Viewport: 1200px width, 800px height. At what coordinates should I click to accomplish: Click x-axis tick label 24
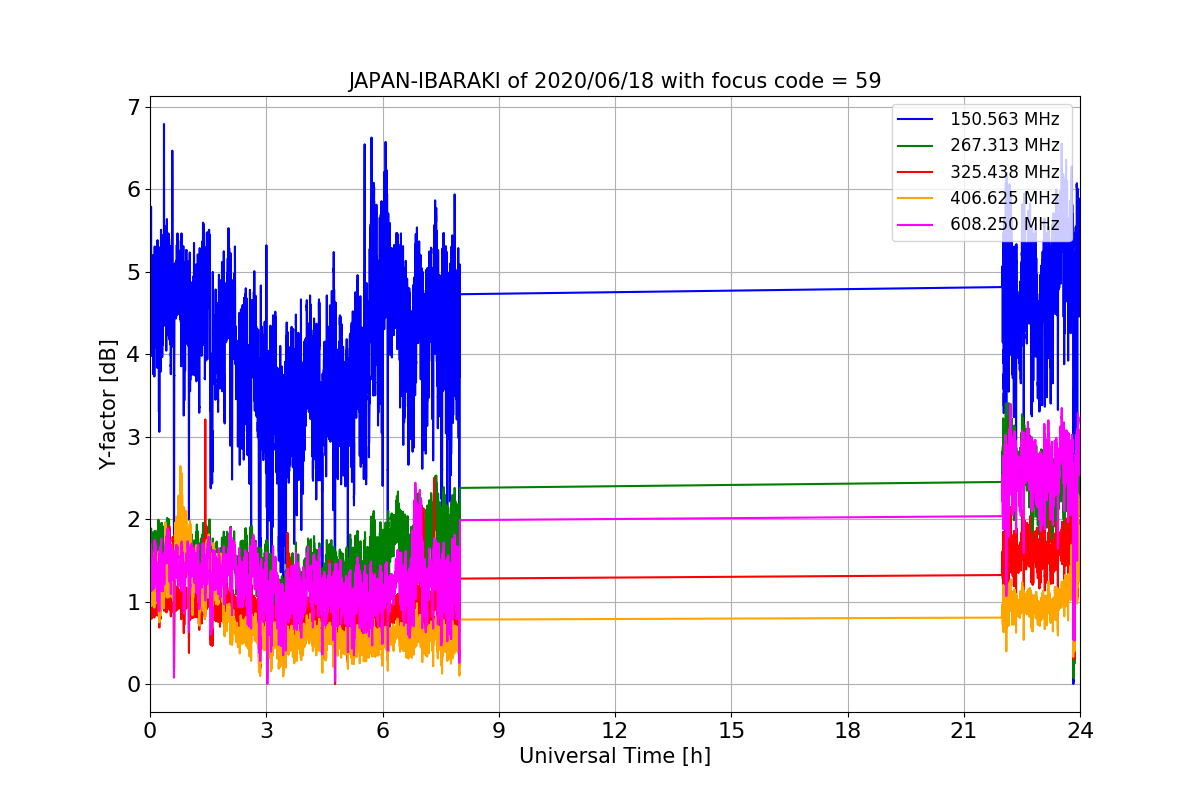coord(1080,731)
